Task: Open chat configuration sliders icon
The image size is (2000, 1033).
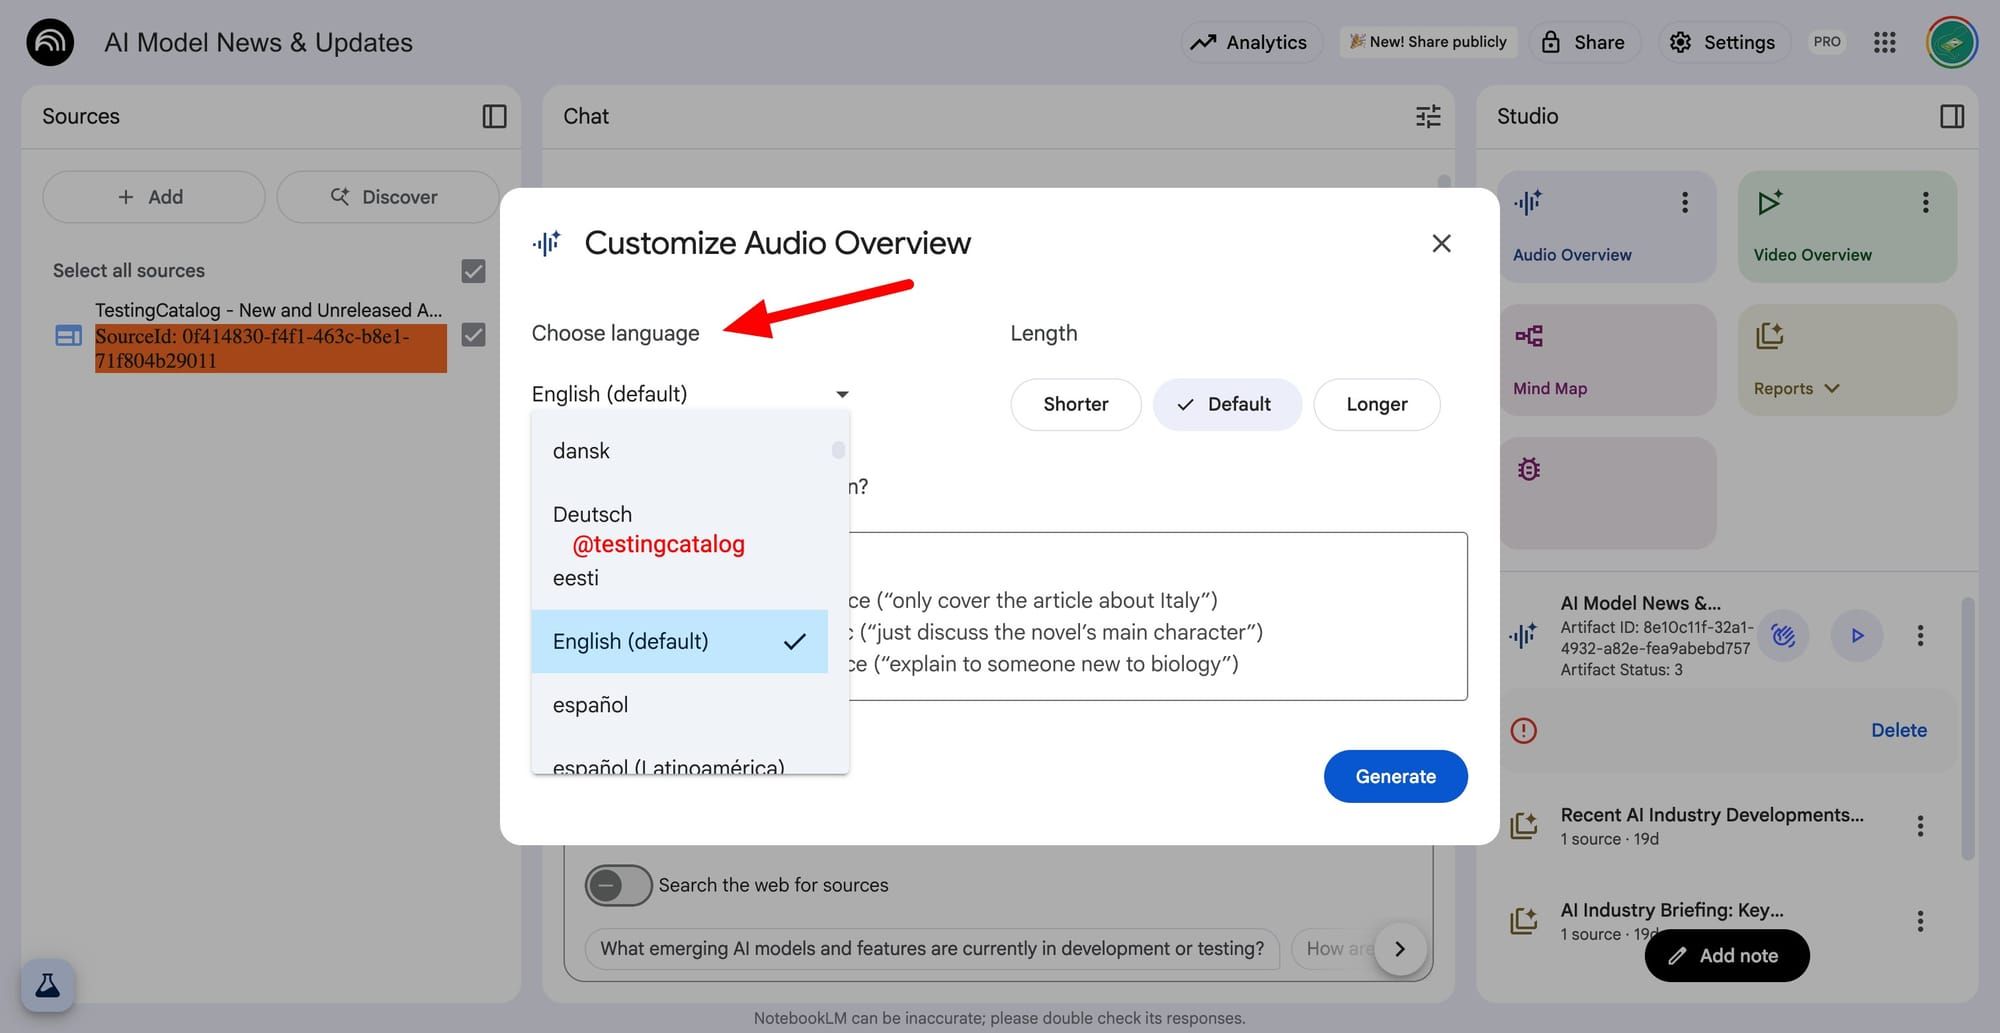Action: pos(1428,116)
